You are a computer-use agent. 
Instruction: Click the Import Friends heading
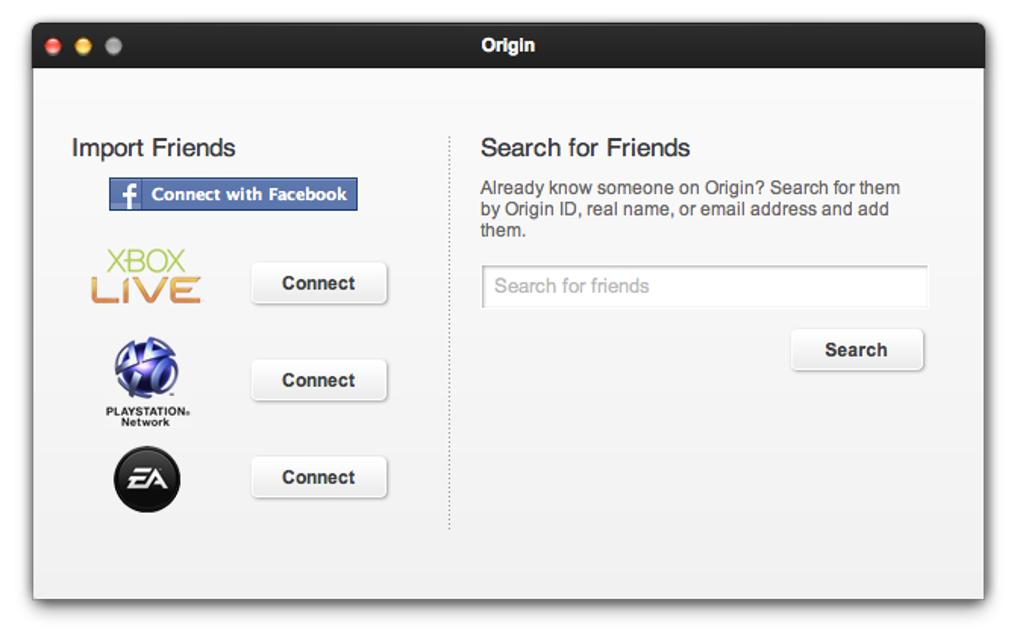154,148
